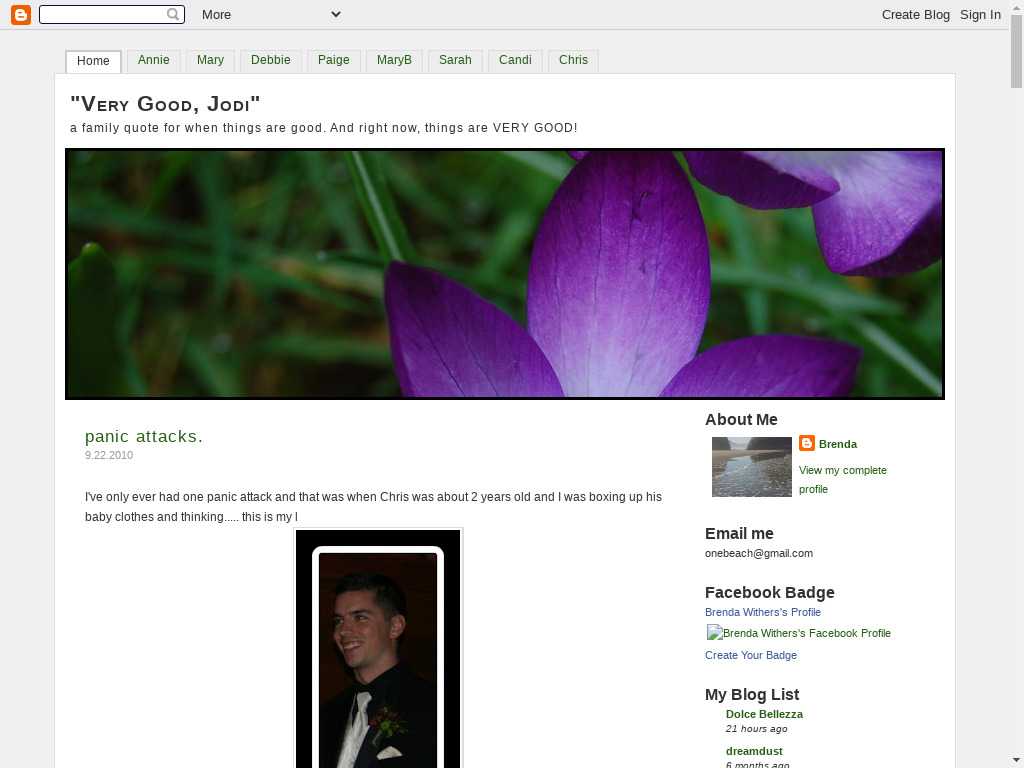Image resolution: width=1024 pixels, height=768 pixels.
Task: Click the Create Blog link
Action: pos(915,14)
